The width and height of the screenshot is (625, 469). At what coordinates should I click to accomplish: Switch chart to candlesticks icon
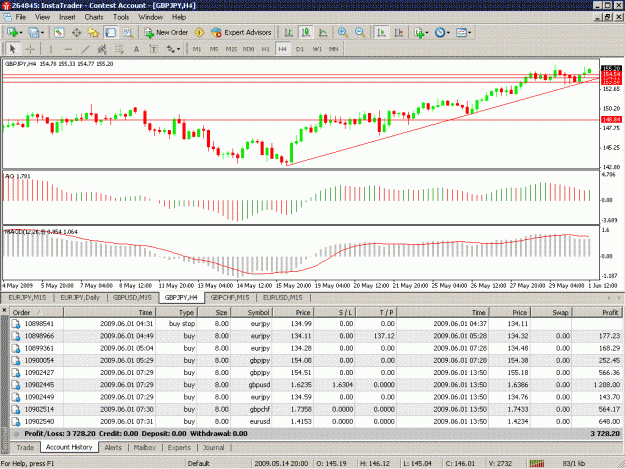coord(306,33)
